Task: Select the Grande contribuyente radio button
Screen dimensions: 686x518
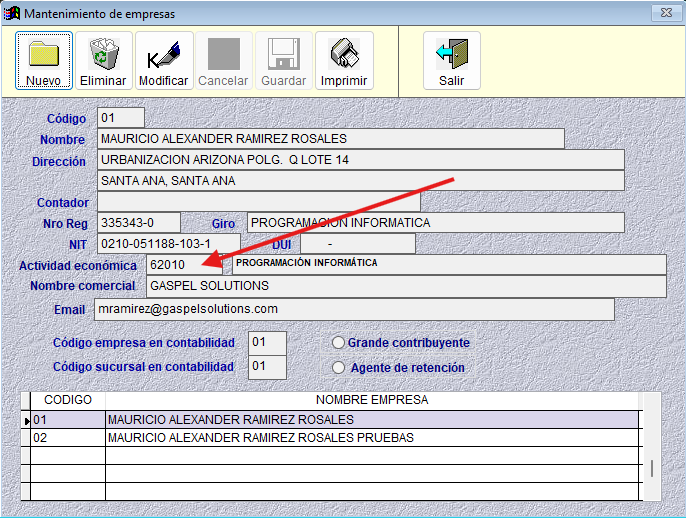Action: [338, 343]
